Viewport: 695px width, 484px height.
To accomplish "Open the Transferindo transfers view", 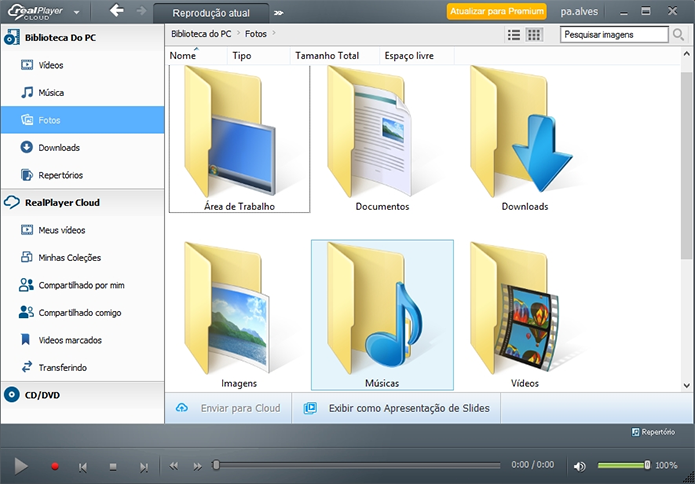I will 82,367.
